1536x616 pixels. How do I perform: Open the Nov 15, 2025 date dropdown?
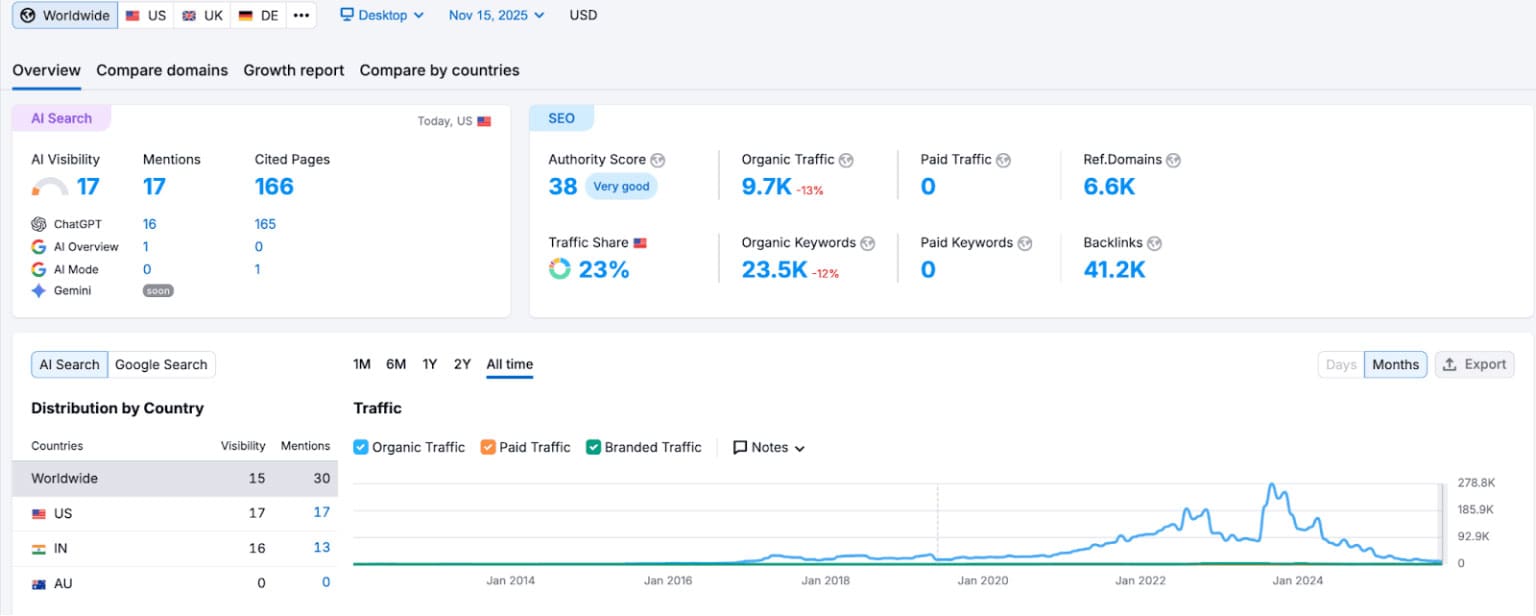pyautogui.click(x=496, y=15)
